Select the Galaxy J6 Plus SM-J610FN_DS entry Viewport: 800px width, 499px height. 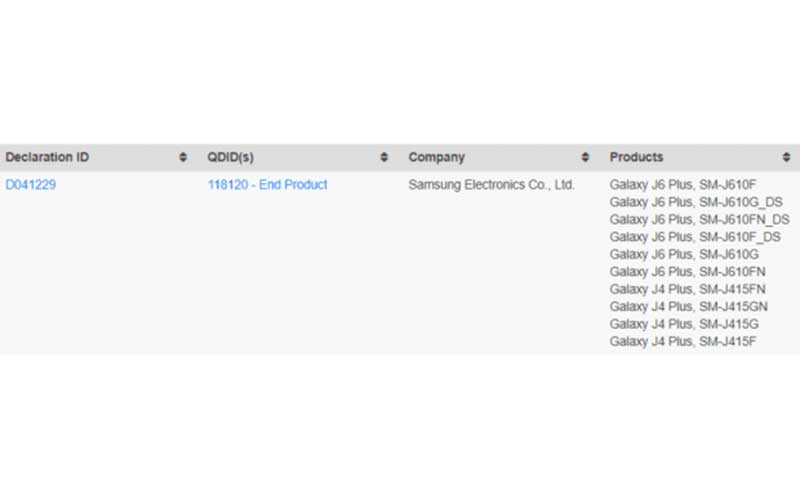click(x=699, y=220)
